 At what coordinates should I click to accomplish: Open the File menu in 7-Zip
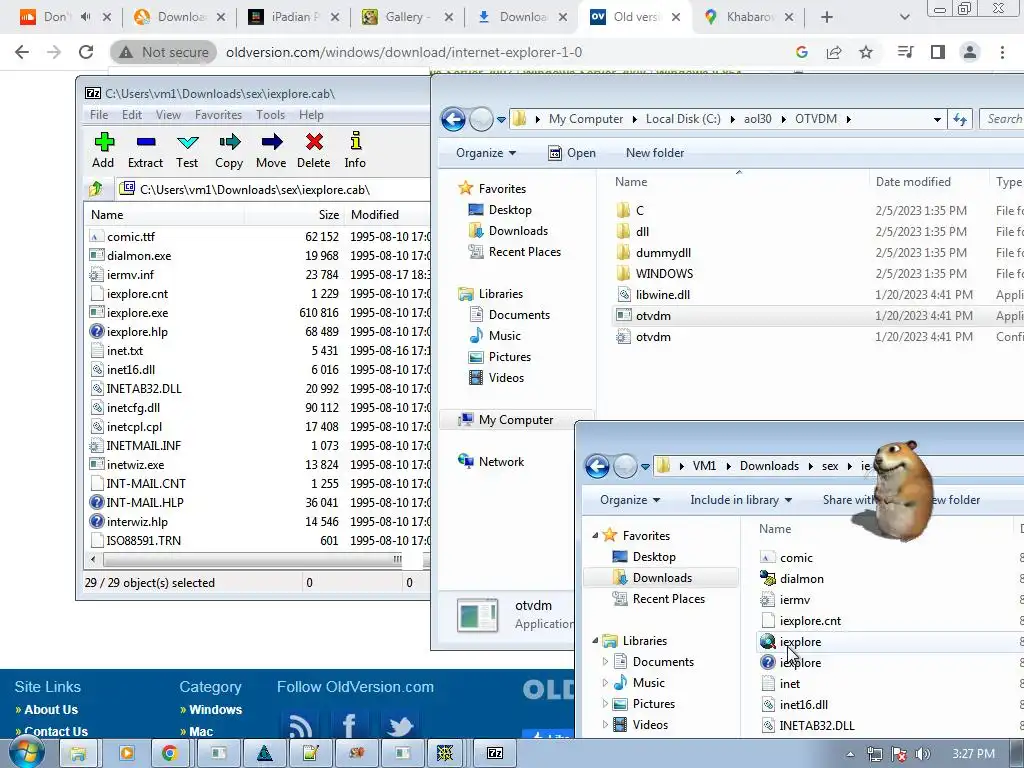(x=99, y=115)
